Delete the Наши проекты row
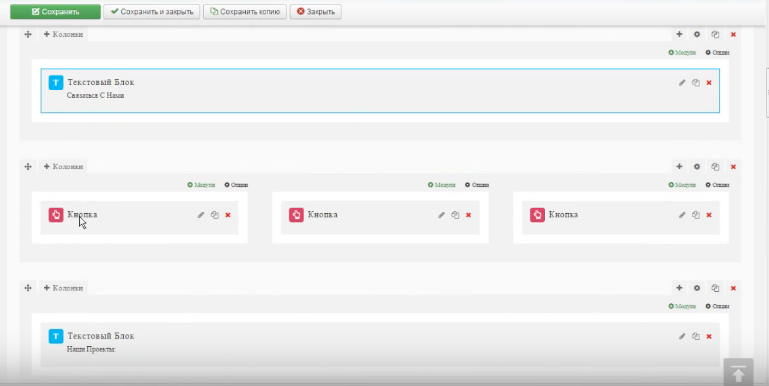This screenshot has height=386, width=769. 733,288
